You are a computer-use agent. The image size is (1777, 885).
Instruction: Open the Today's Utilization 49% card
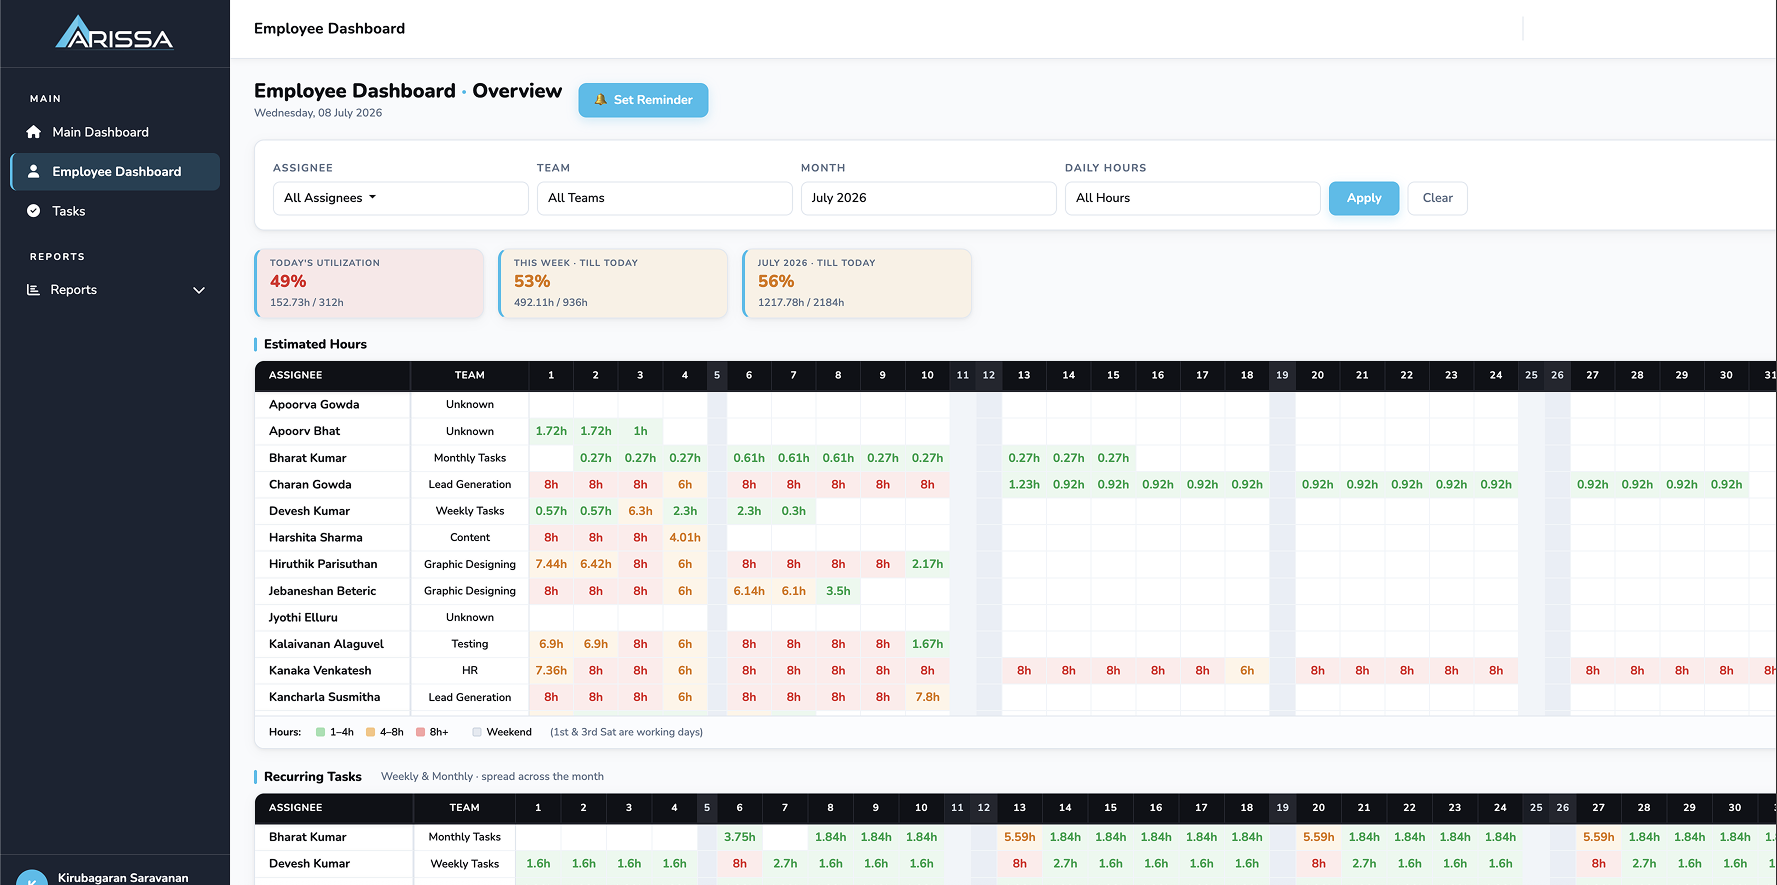pyautogui.click(x=370, y=283)
